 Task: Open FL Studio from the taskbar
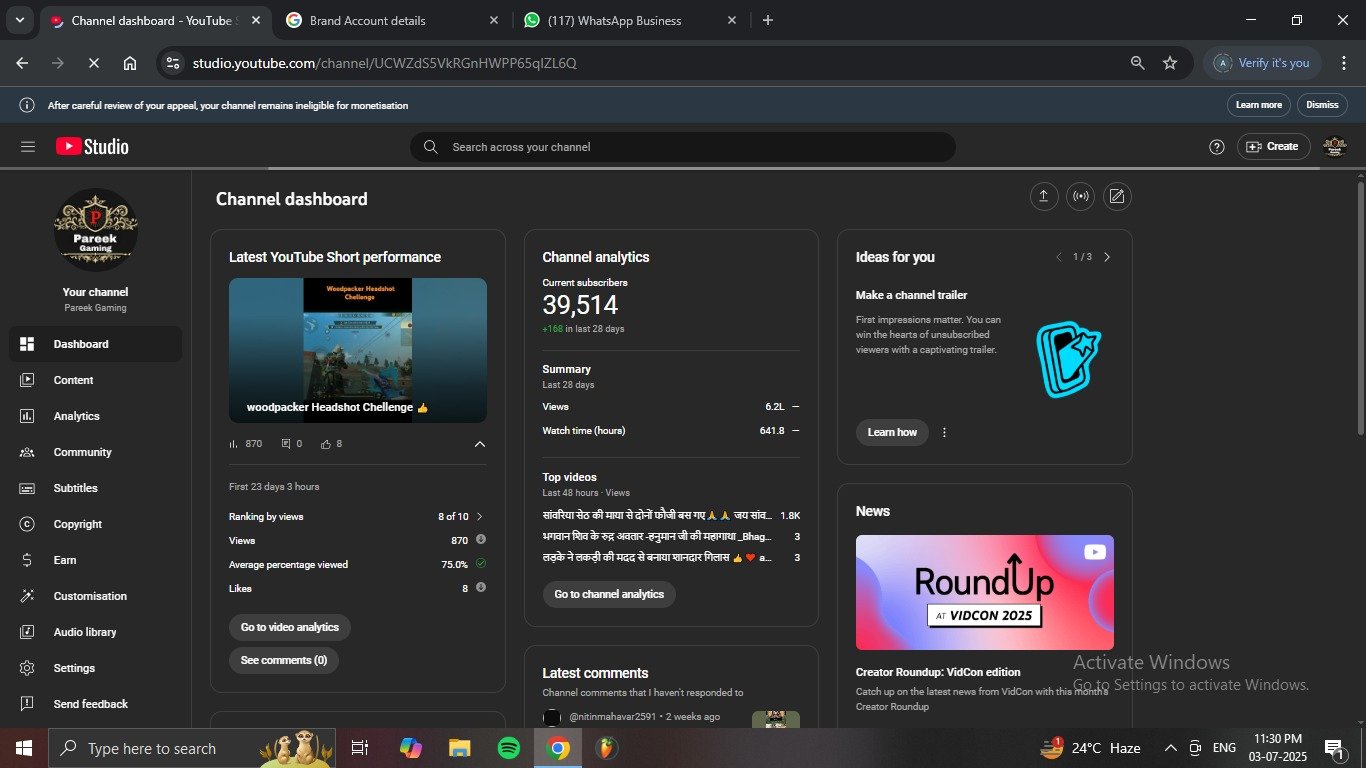pos(606,748)
